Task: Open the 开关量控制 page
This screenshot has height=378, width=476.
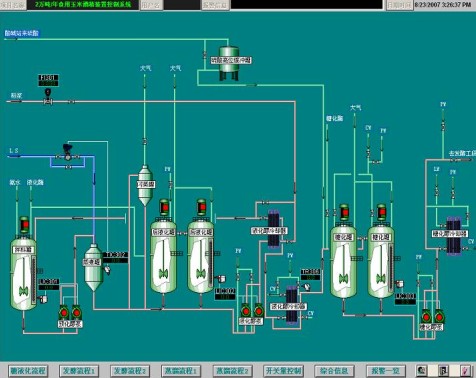Action: (x=283, y=371)
